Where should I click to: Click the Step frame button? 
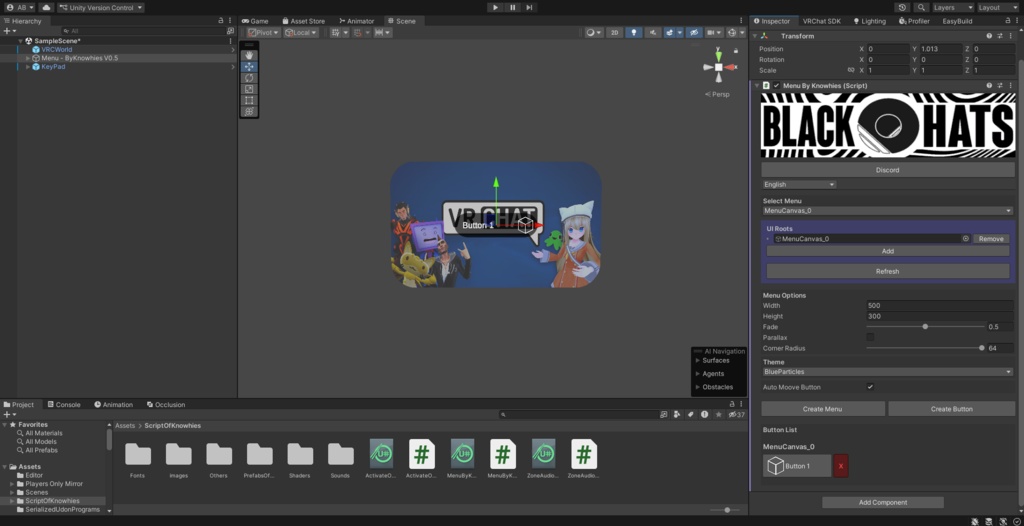(529, 7)
